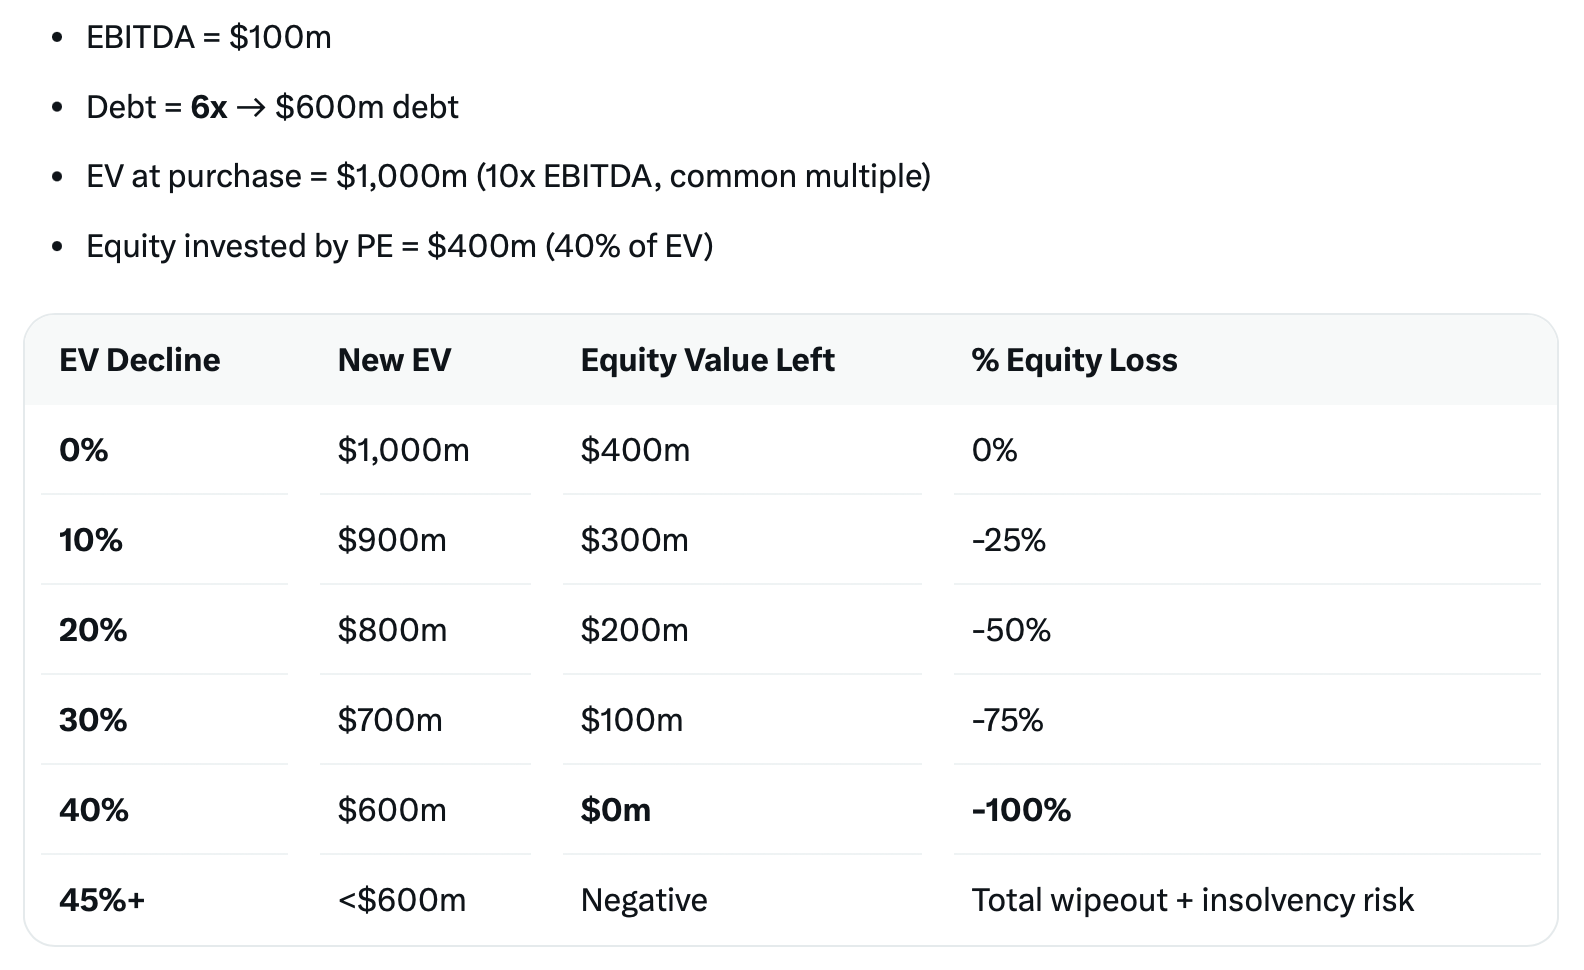The image size is (1584, 970).
Task: Click the Equity Value Left column header
Action: click(707, 360)
